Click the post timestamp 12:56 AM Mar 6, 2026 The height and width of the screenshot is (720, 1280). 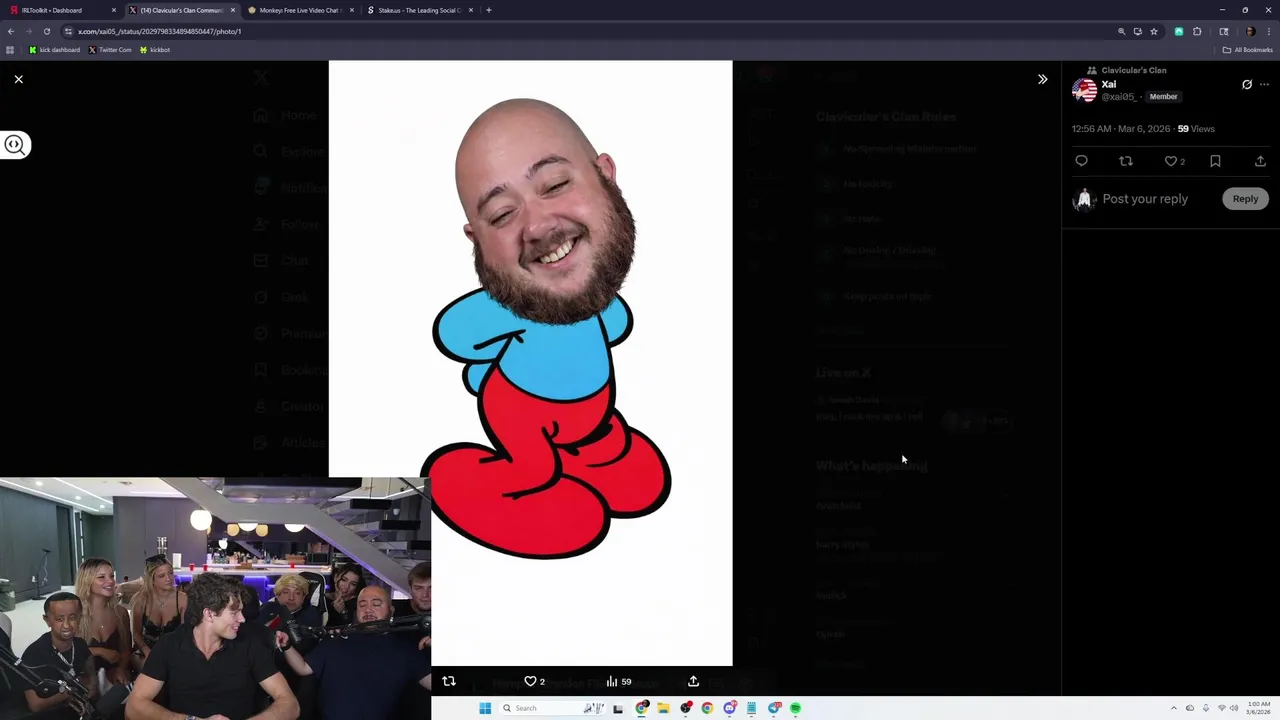point(1120,129)
